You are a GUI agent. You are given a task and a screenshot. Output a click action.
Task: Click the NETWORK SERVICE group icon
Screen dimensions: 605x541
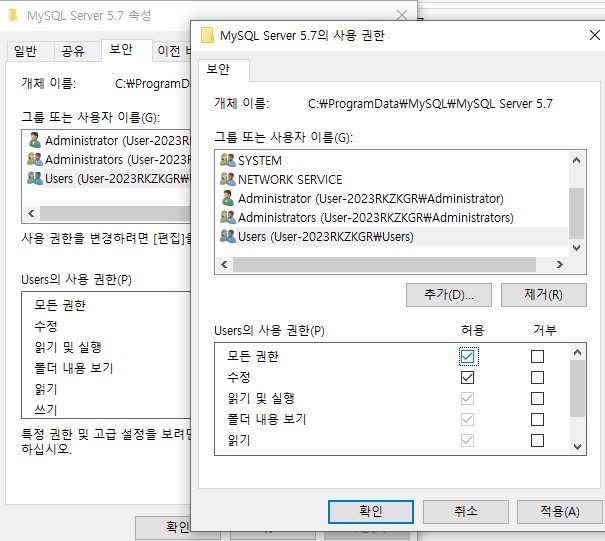tap(228, 179)
